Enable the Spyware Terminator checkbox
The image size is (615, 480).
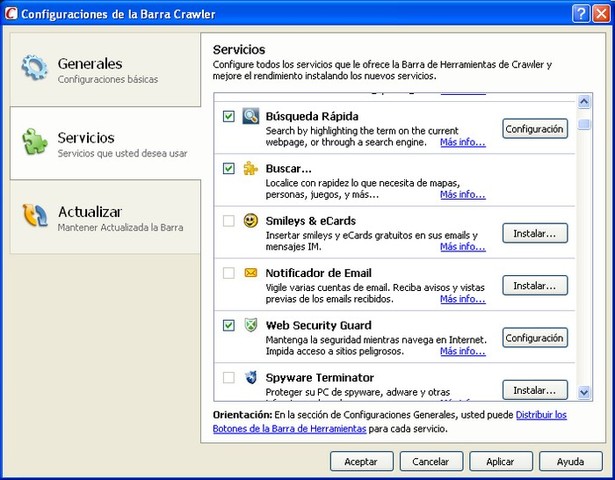(x=229, y=377)
